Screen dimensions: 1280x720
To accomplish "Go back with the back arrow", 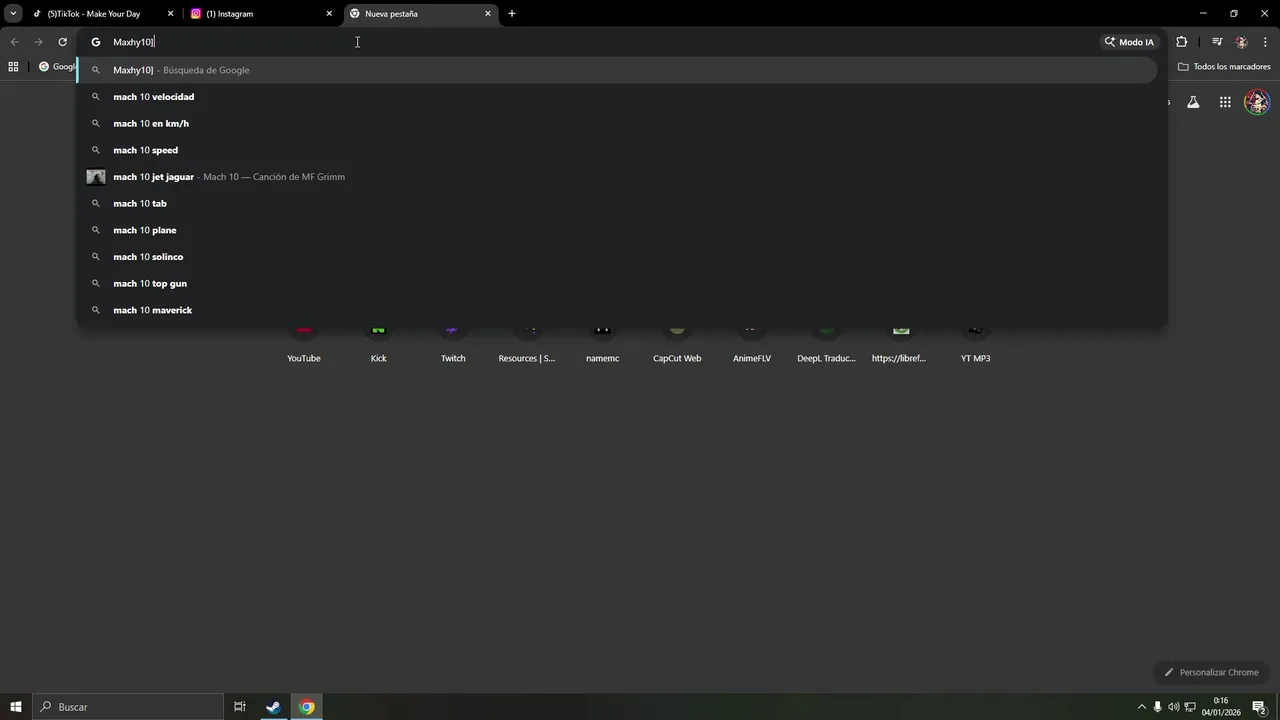I will click(14, 42).
